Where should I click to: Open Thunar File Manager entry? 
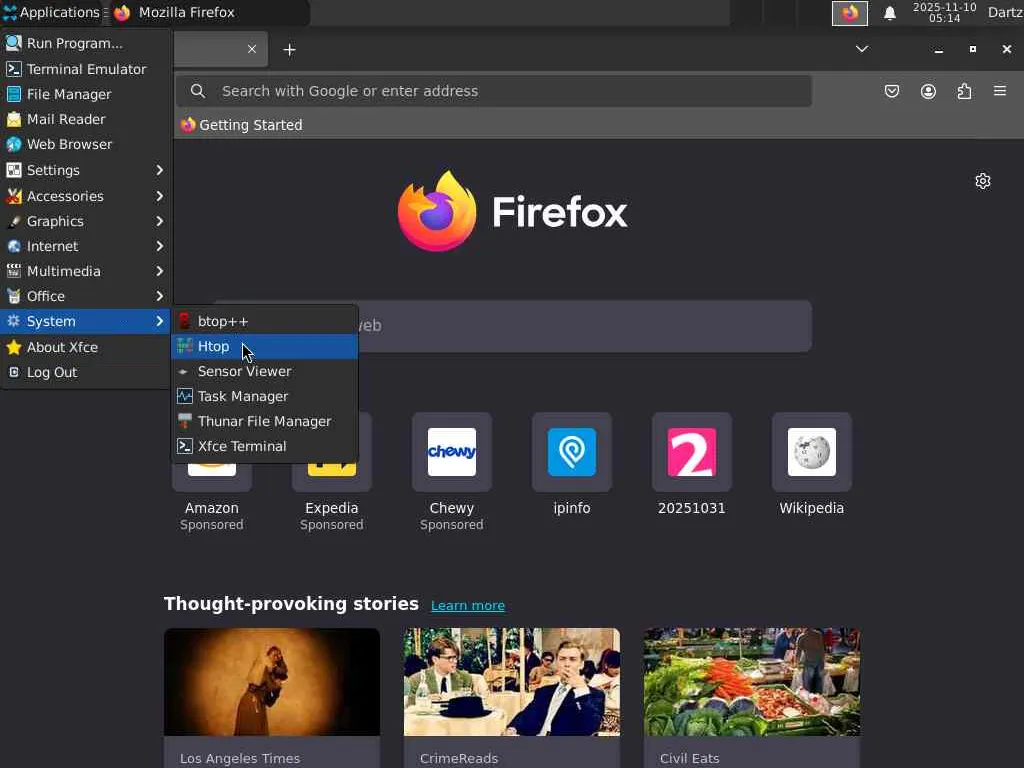point(264,421)
